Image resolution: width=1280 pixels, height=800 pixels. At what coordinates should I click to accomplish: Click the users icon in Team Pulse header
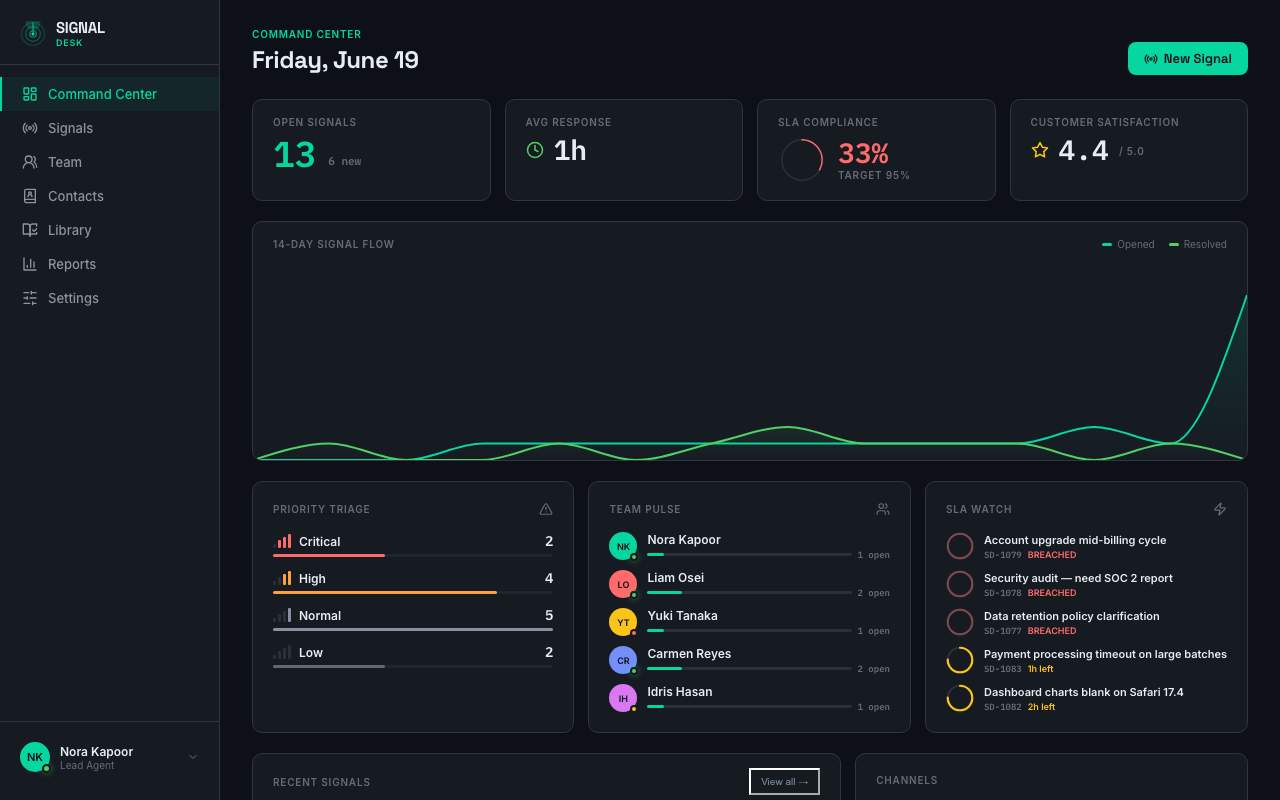pyautogui.click(x=883, y=509)
